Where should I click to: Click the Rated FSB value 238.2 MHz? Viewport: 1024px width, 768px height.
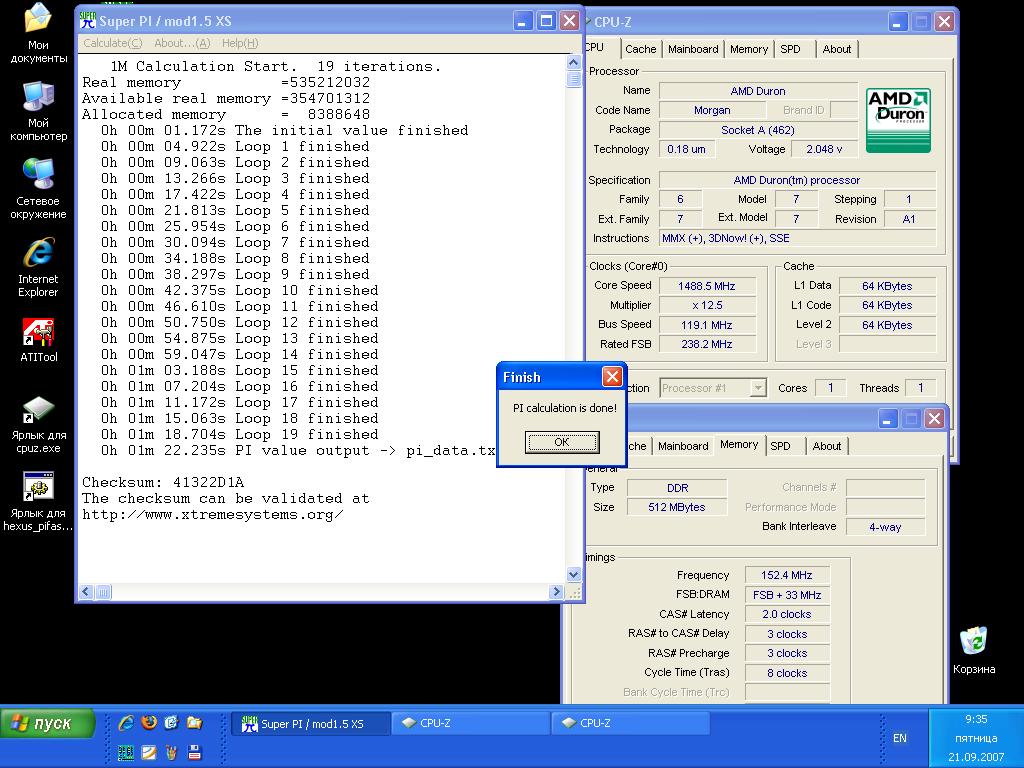[707, 344]
